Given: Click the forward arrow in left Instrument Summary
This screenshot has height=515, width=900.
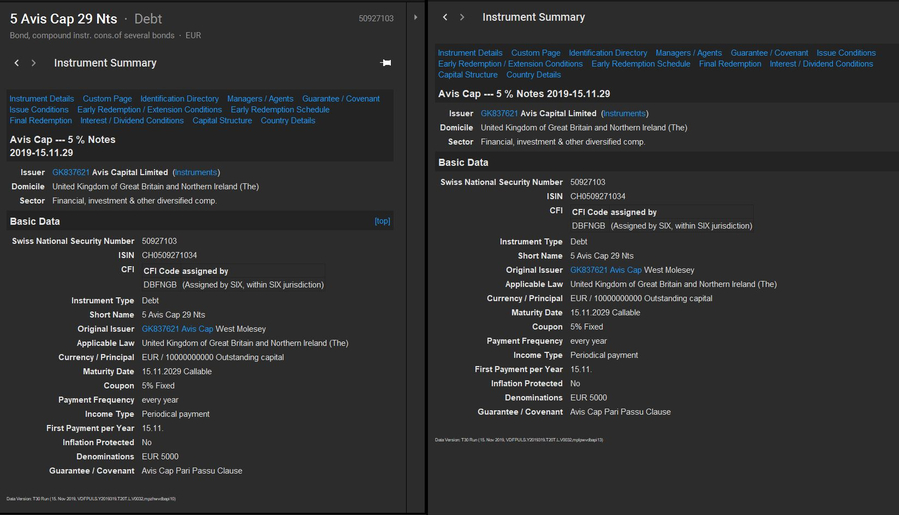Looking at the screenshot, I should 34,63.
